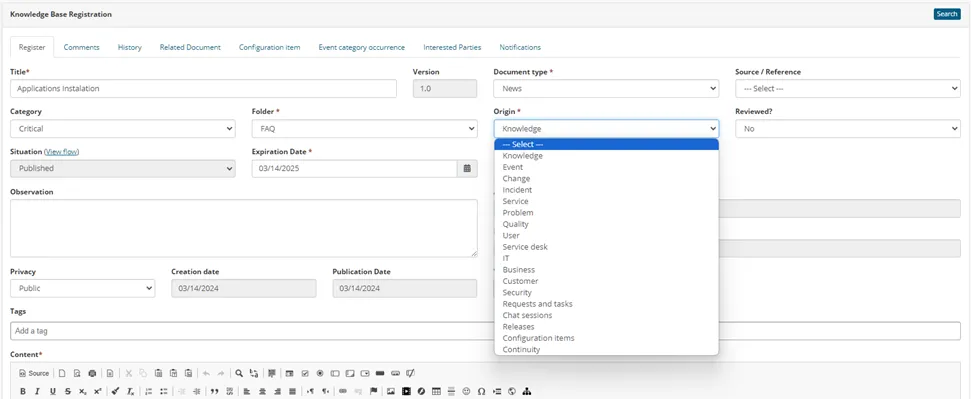
Task: Click the Preview document icon in editor
Action: tap(77, 373)
